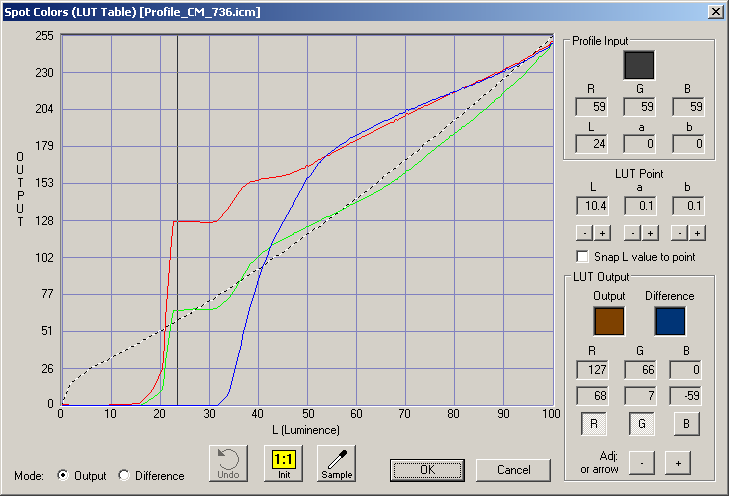Click Profile Input G value field
This screenshot has height=496, width=729.
(x=640, y=107)
